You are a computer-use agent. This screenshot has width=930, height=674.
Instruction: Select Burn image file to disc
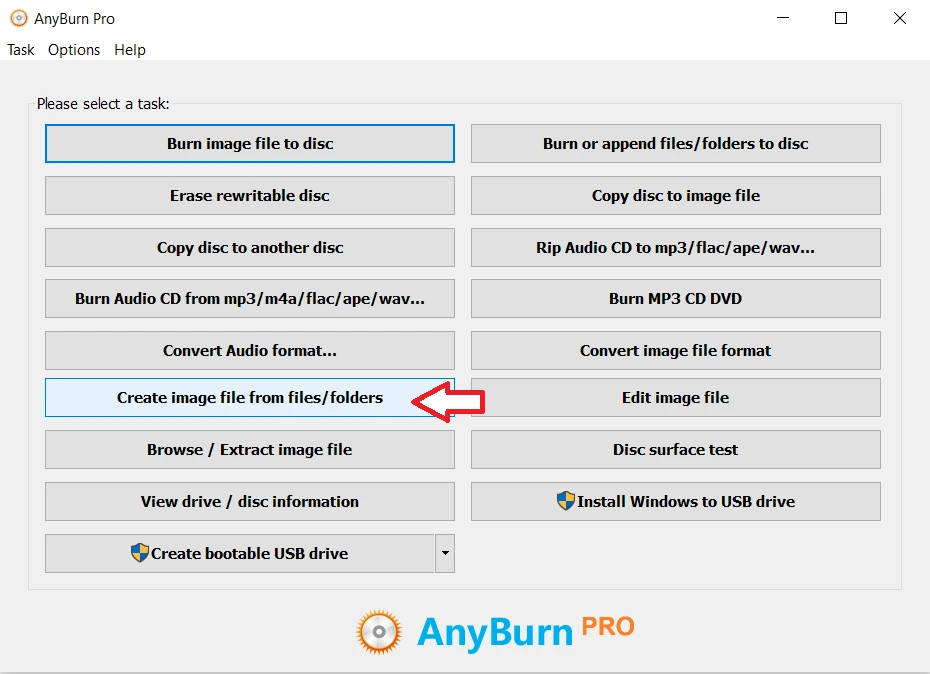(x=250, y=143)
